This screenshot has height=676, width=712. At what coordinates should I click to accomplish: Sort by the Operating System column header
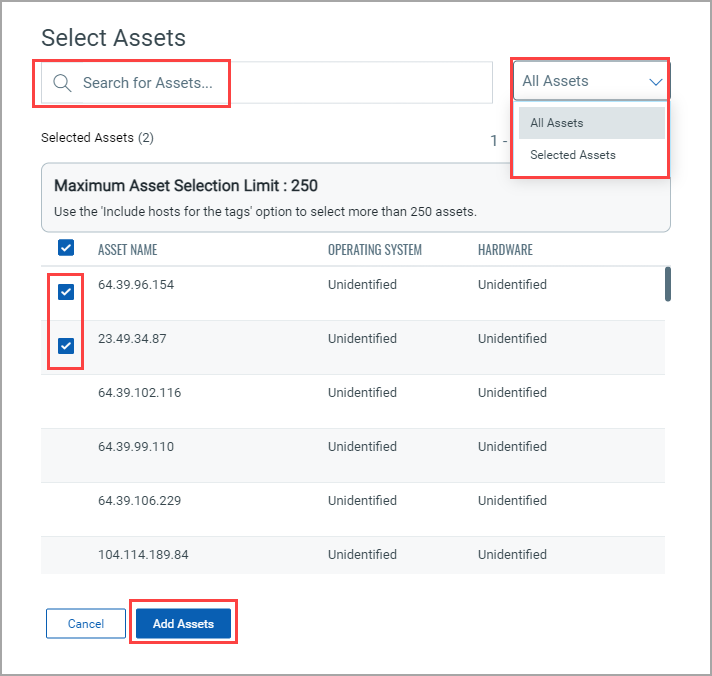tap(374, 250)
